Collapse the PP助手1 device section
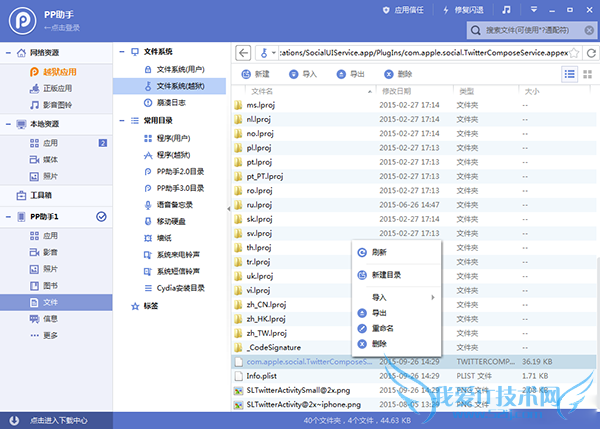 (8, 217)
